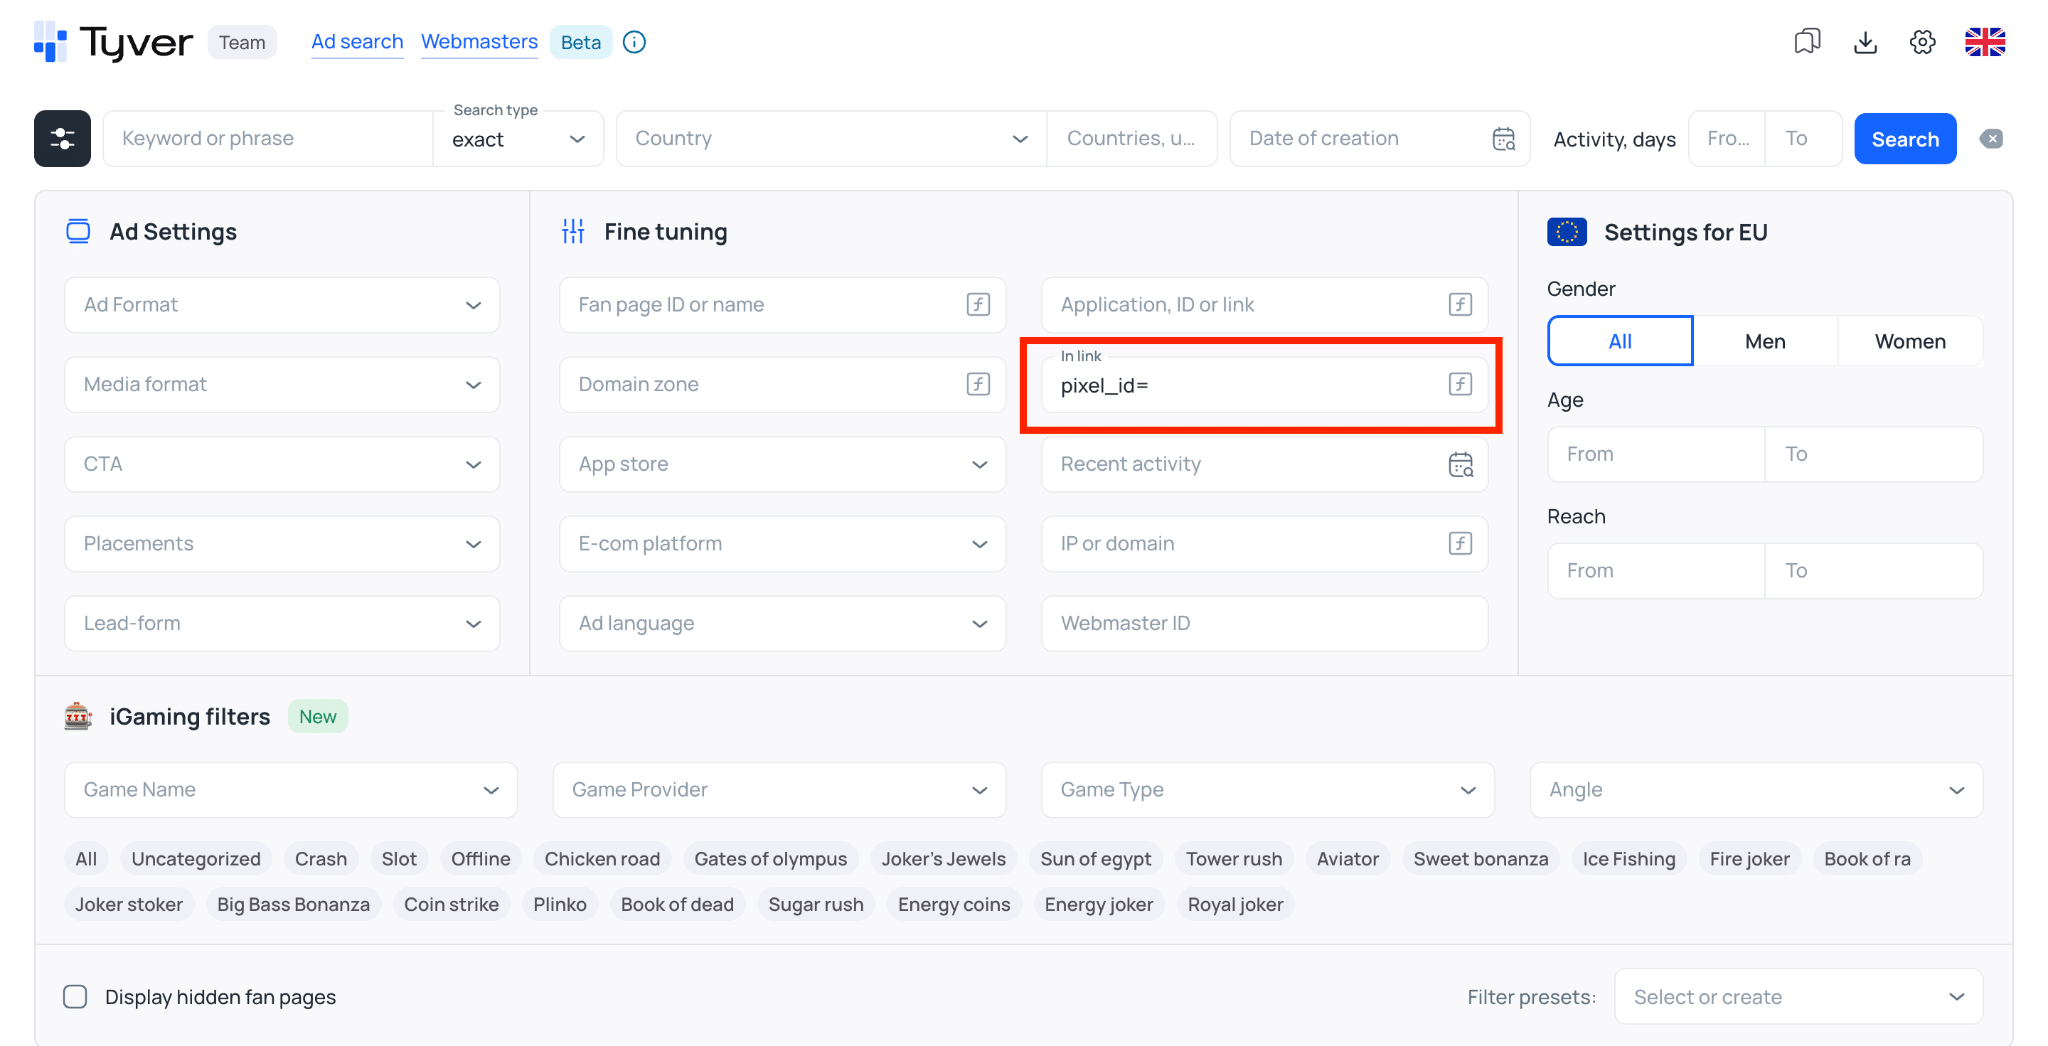Select the Men gender option
Image resolution: width=2048 pixels, height=1046 pixels.
click(x=1765, y=341)
